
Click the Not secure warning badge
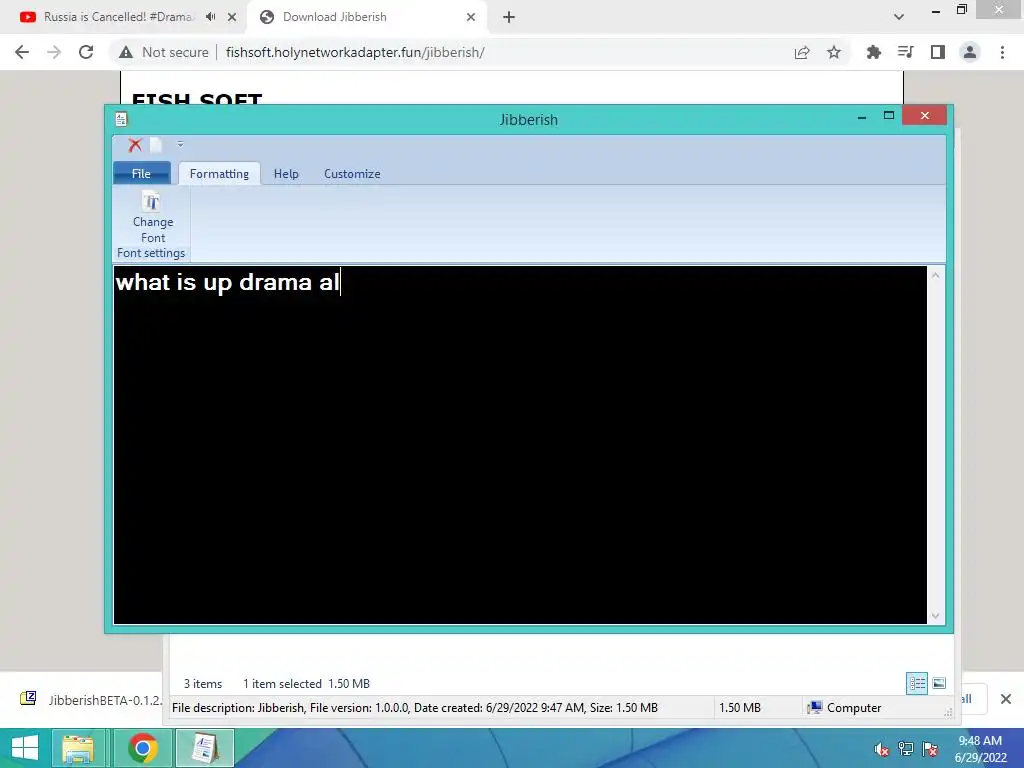pyautogui.click(x=164, y=52)
